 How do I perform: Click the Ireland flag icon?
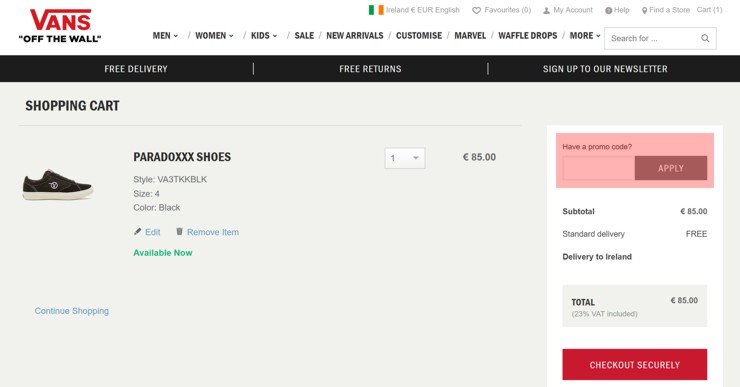click(376, 10)
